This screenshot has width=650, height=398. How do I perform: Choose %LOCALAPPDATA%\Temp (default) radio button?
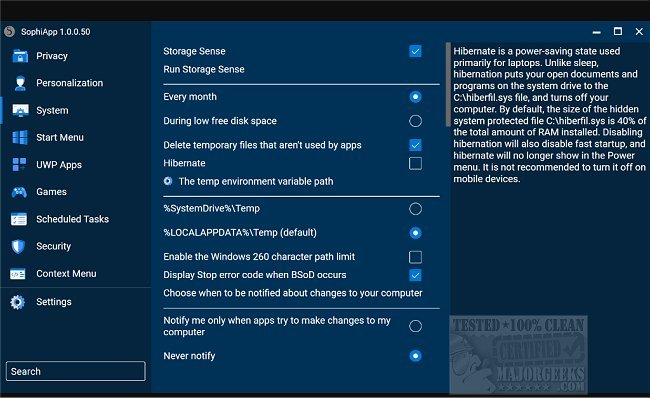[x=415, y=233]
